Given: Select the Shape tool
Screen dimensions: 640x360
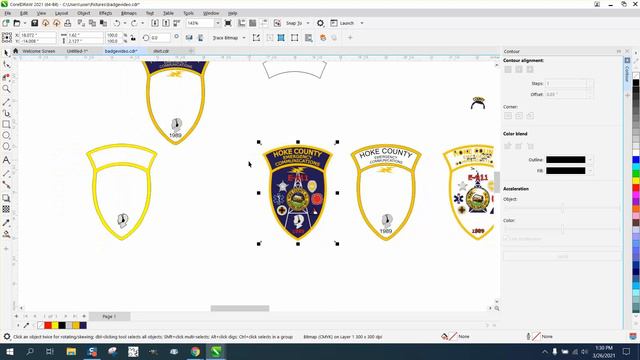Looking at the screenshot, I should (6, 64).
